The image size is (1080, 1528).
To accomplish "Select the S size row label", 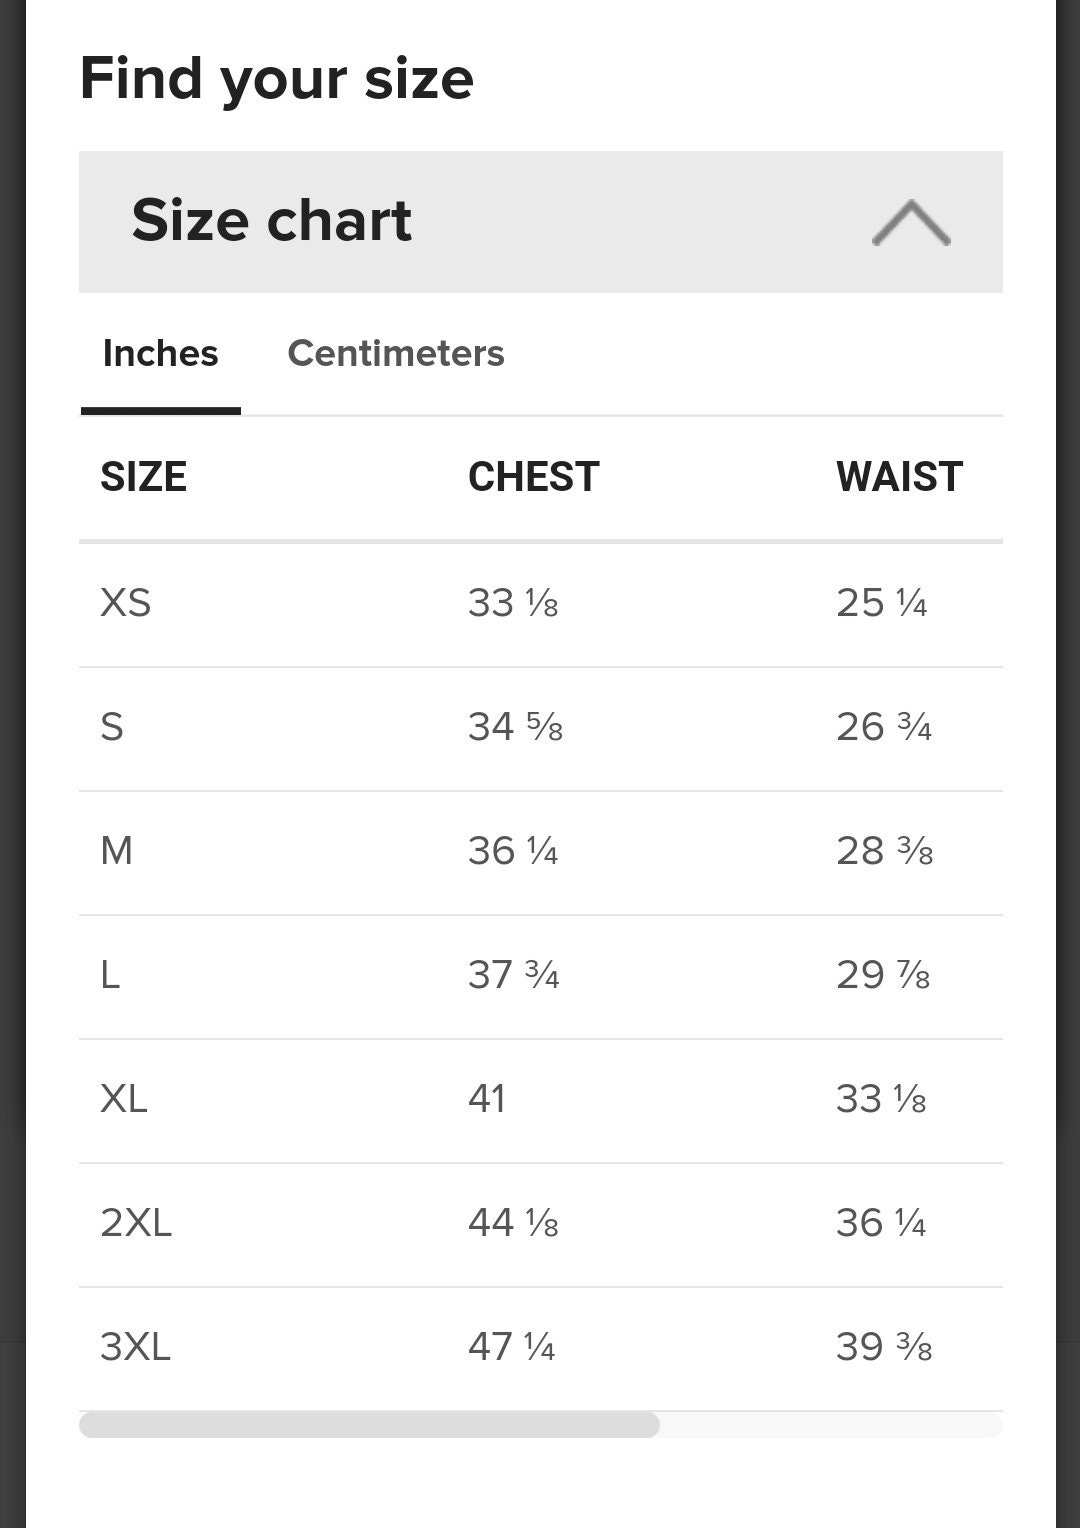I will point(112,727).
